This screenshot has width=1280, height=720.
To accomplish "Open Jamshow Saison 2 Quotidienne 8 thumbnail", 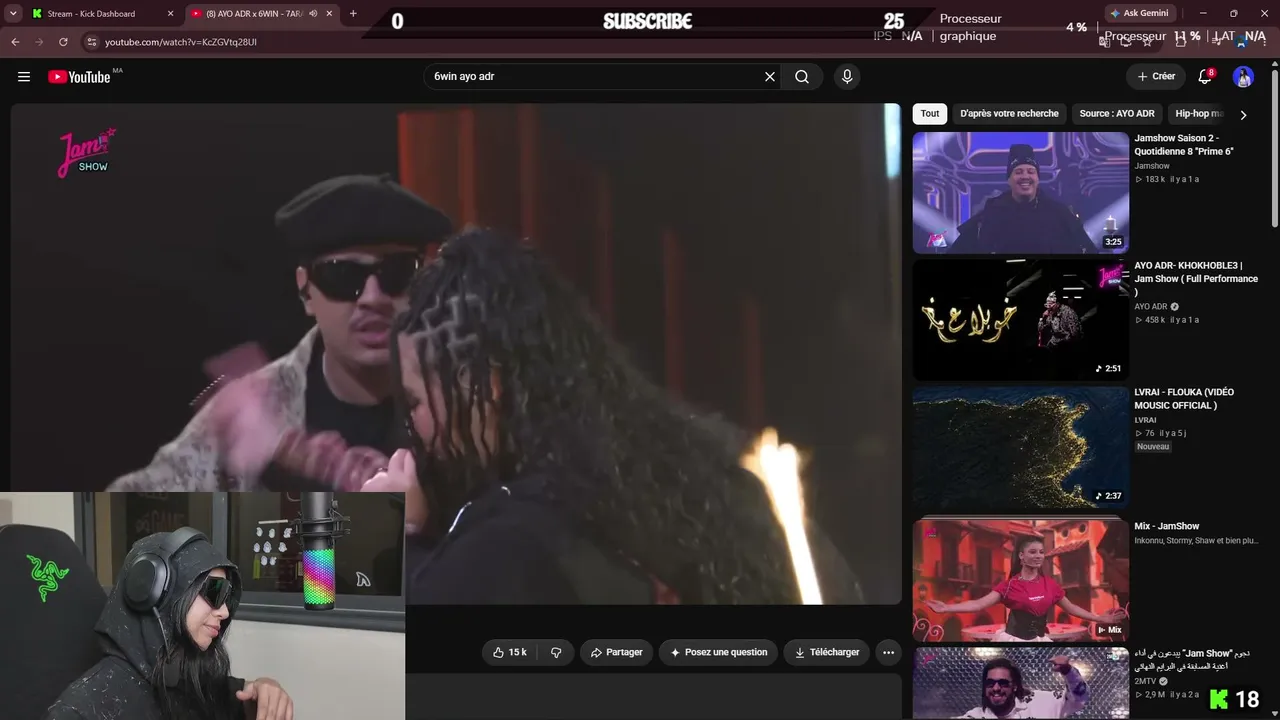I will point(1020,193).
